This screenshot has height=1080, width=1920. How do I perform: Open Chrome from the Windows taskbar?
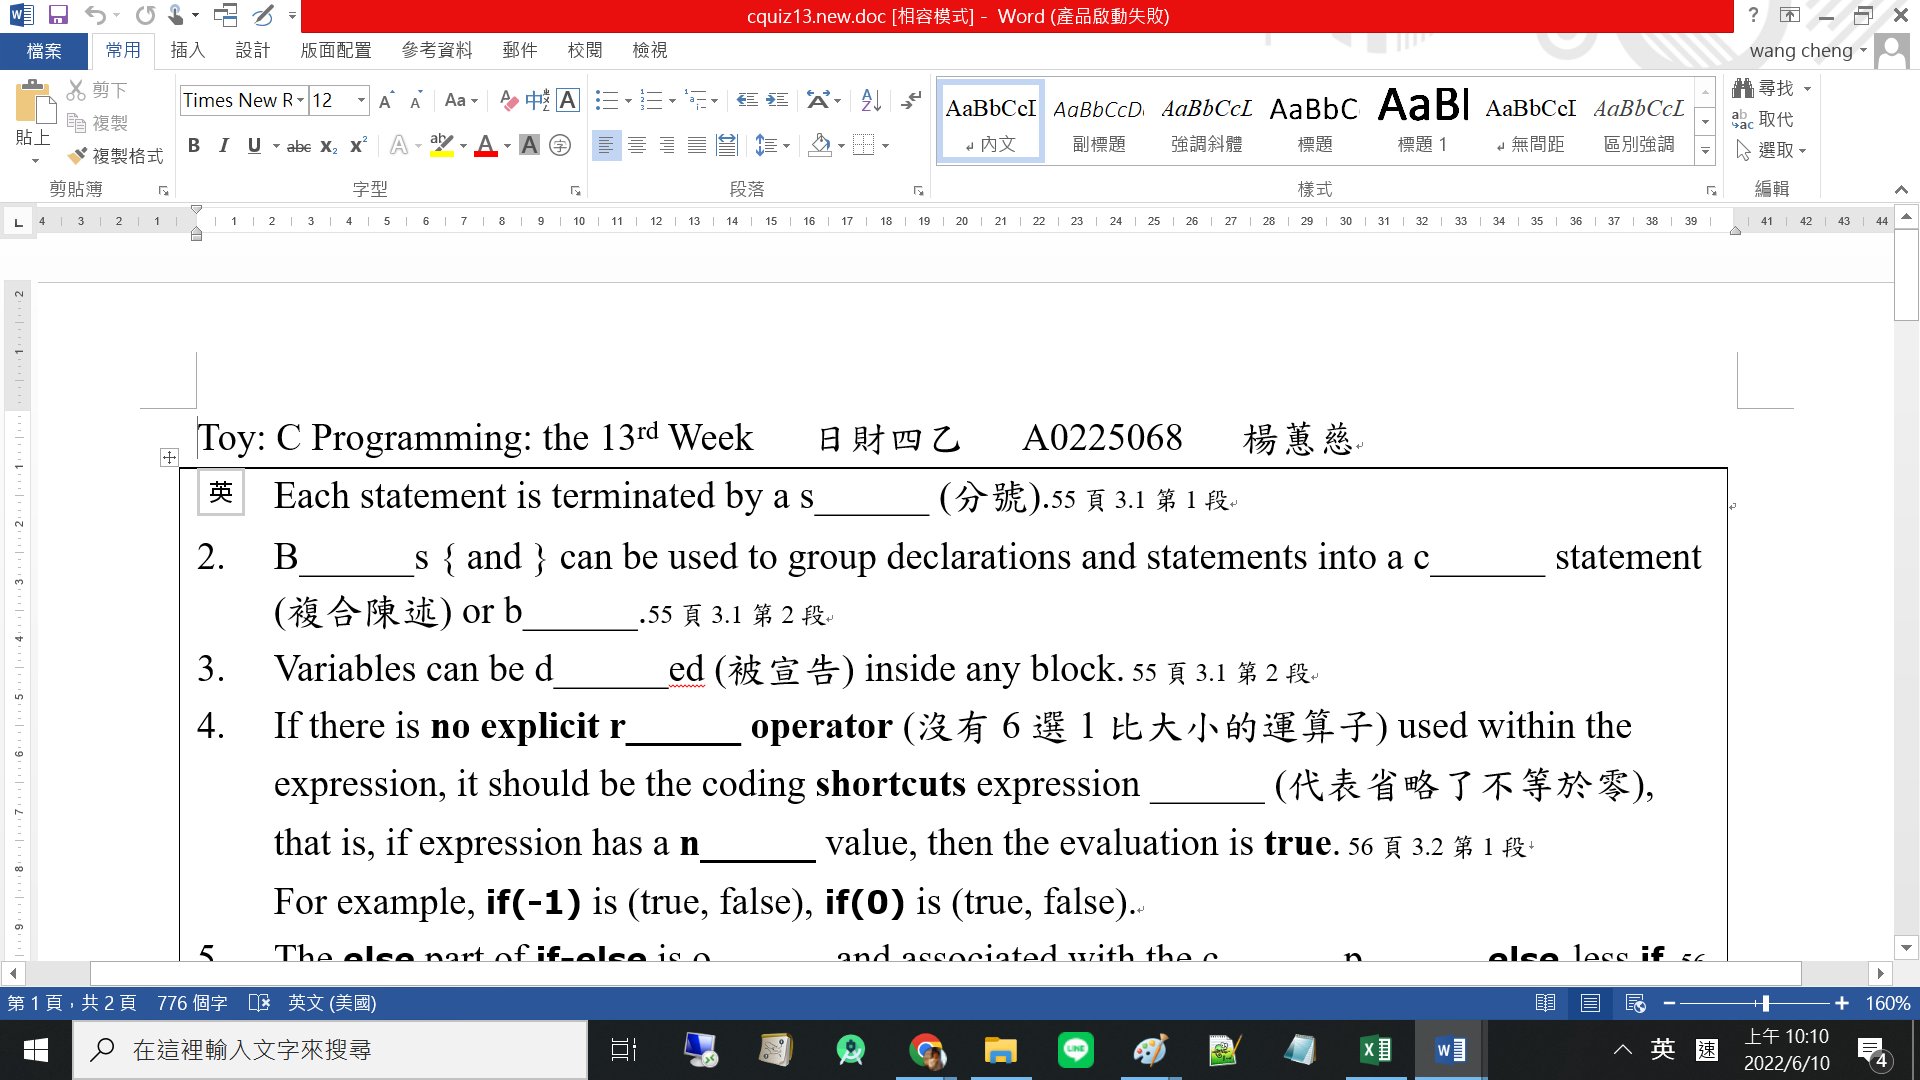coord(926,1050)
